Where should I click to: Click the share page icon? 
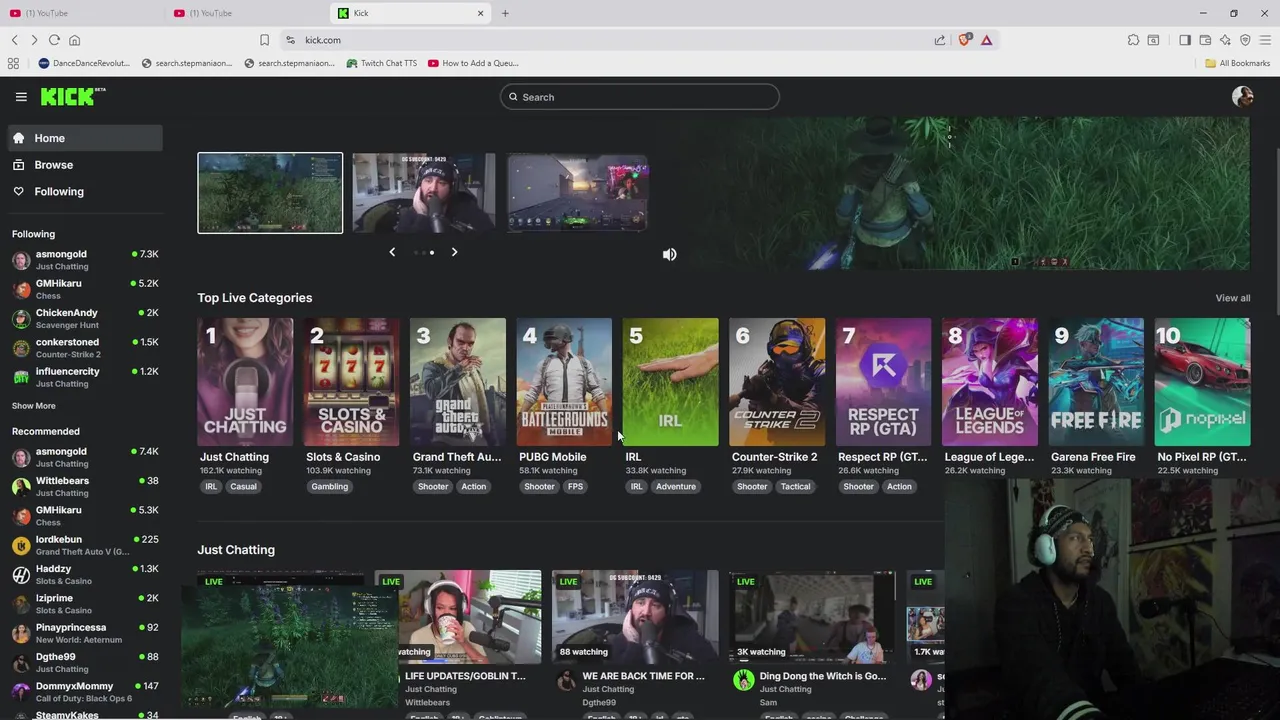coord(940,40)
